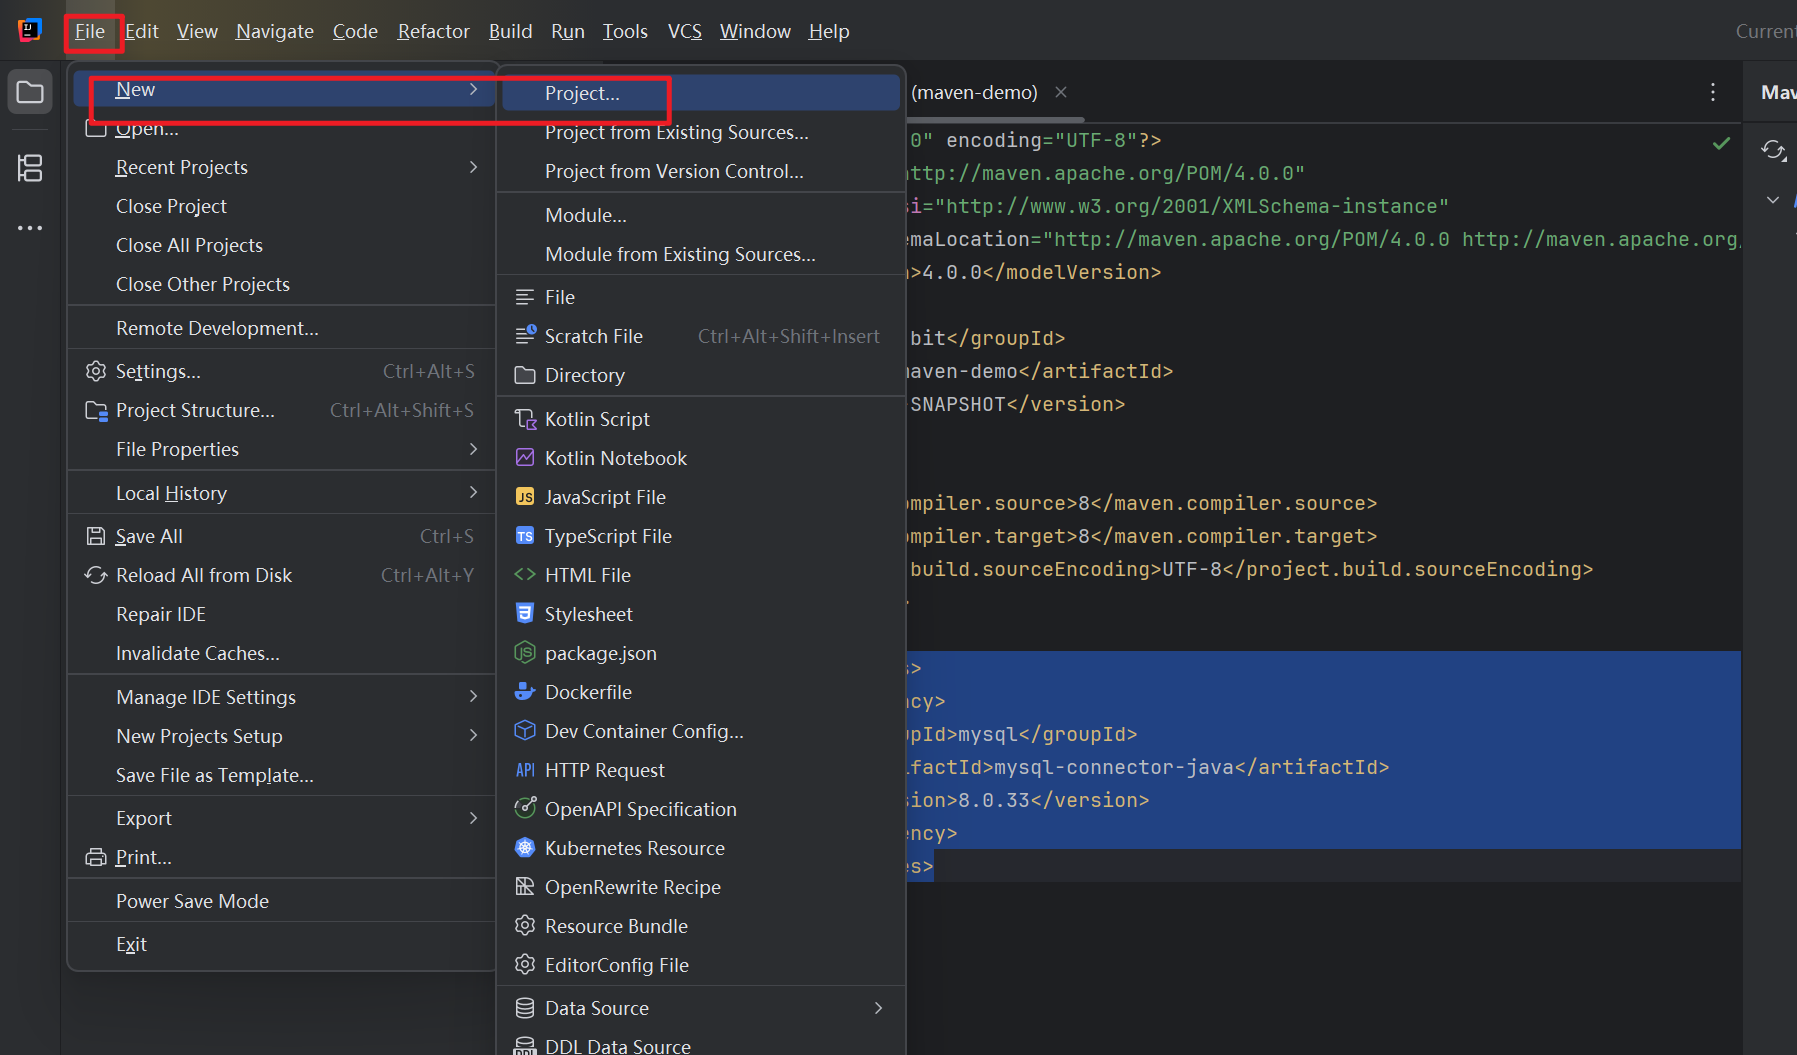Viewport: 1797px width, 1055px height.
Task: Open the Refactor menu
Action: point(433,31)
